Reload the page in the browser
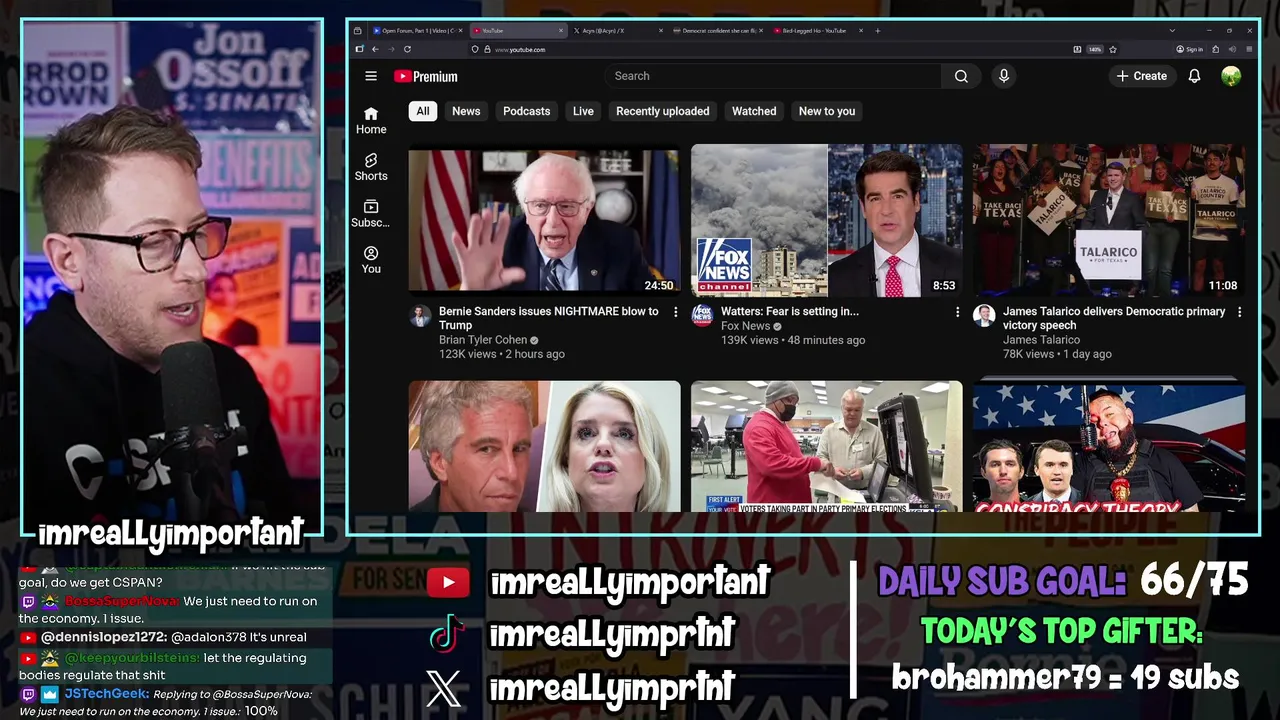Screen dimensions: 1280x720 tap(407, 49)
